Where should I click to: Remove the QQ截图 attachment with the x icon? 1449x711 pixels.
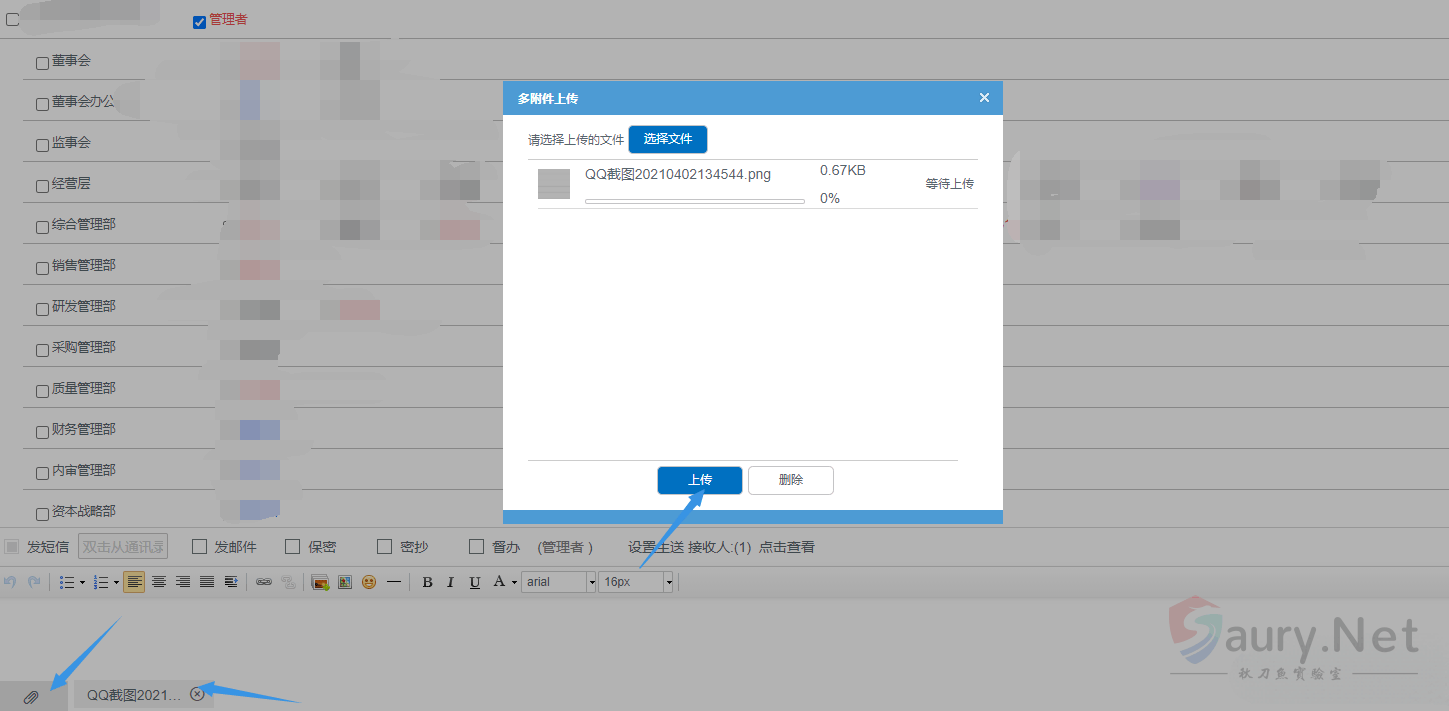coord(197,694)
